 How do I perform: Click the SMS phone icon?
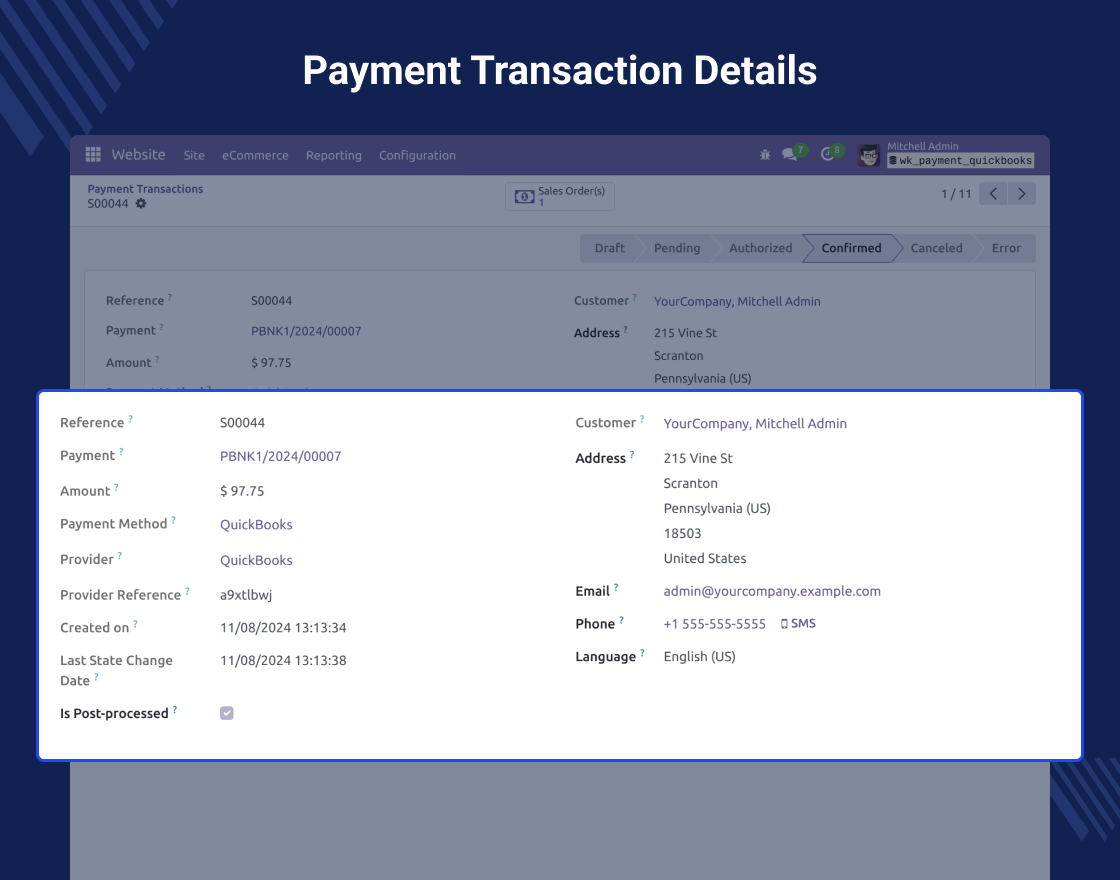click(784, 624)
